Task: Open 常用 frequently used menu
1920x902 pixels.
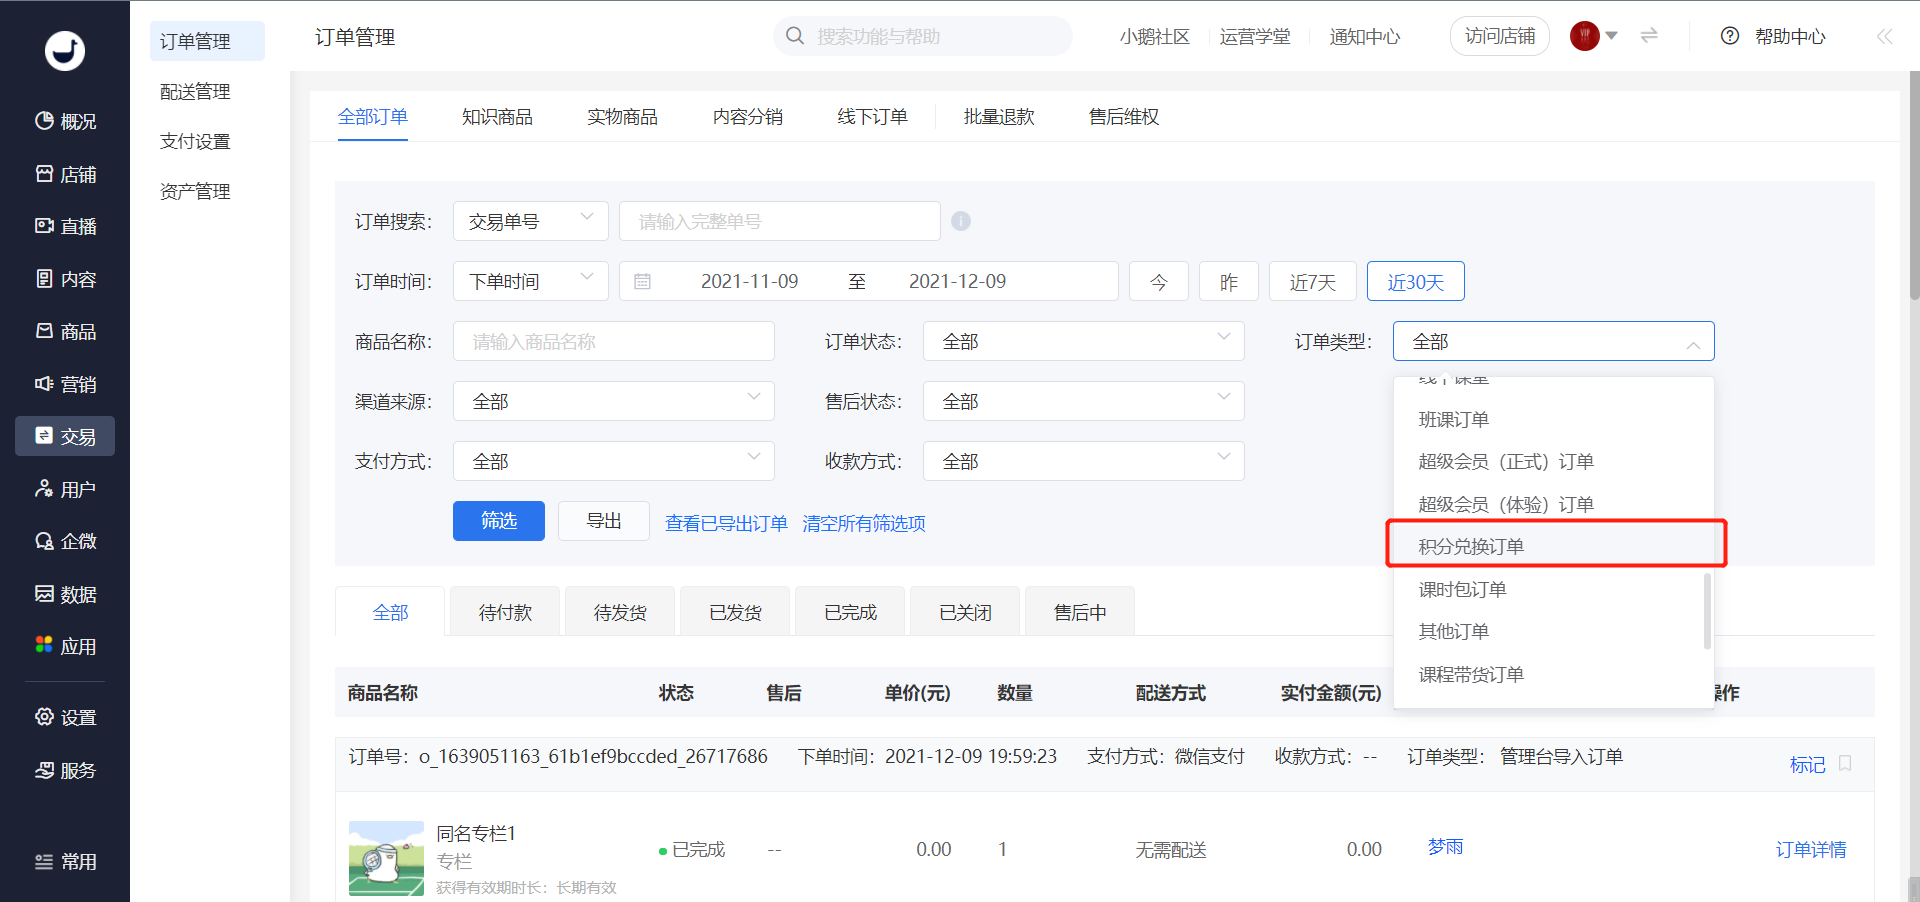Action: point(65,861)
